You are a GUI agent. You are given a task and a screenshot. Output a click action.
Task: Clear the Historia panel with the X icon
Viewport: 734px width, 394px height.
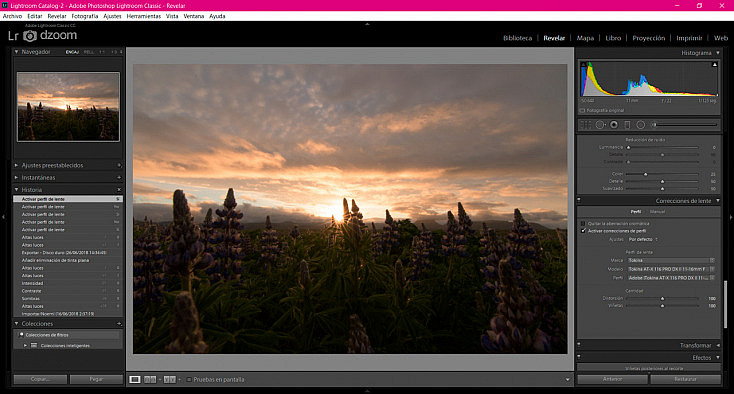(x=119, y=190)
